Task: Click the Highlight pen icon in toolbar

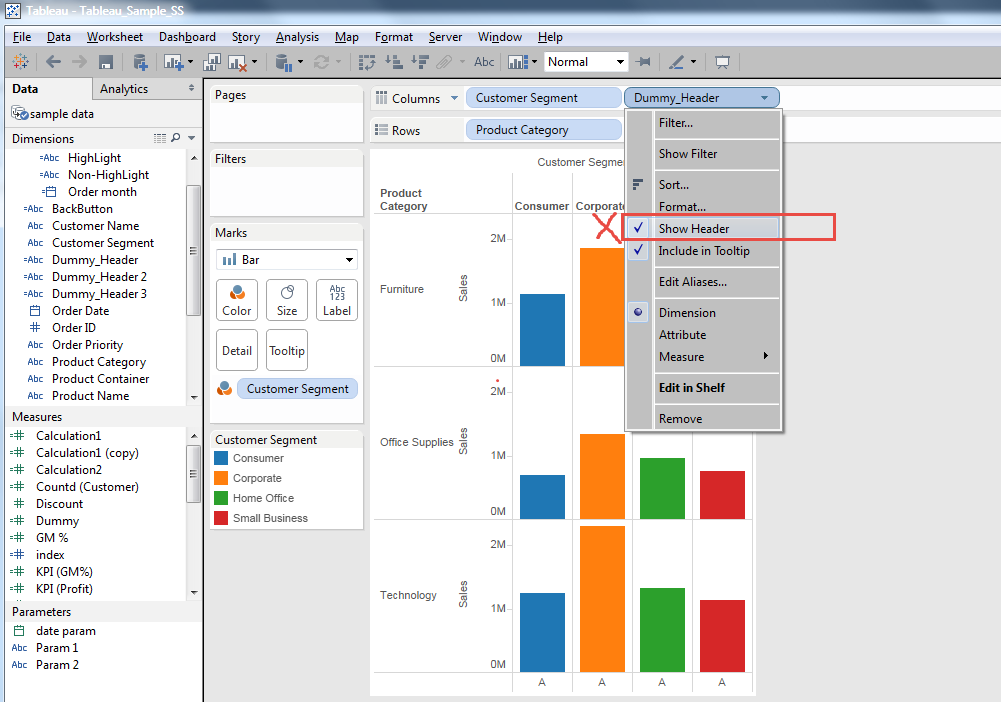Action: point(676,62)
